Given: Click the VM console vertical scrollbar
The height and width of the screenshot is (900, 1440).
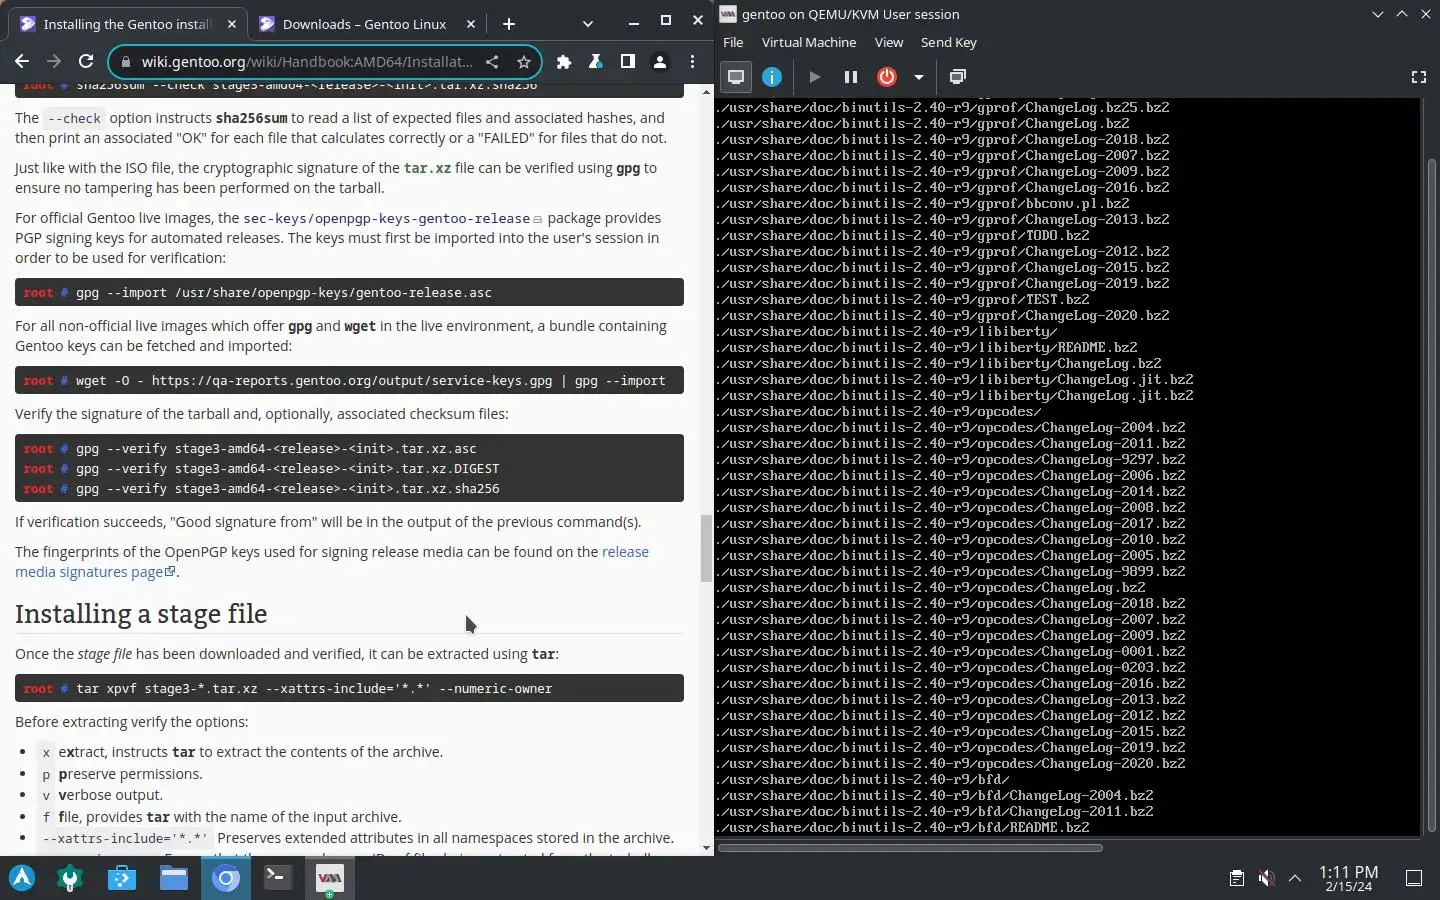Looking at the screenshot, I should [x=1432, y=495].
